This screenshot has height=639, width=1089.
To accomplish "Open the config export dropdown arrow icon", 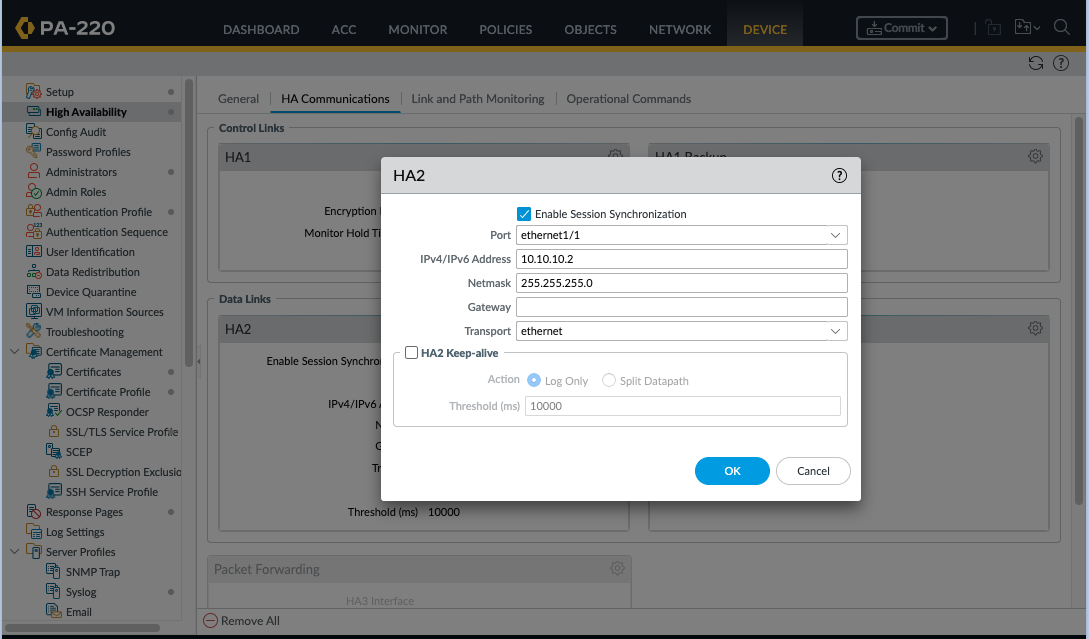I will click(1037, 28).
